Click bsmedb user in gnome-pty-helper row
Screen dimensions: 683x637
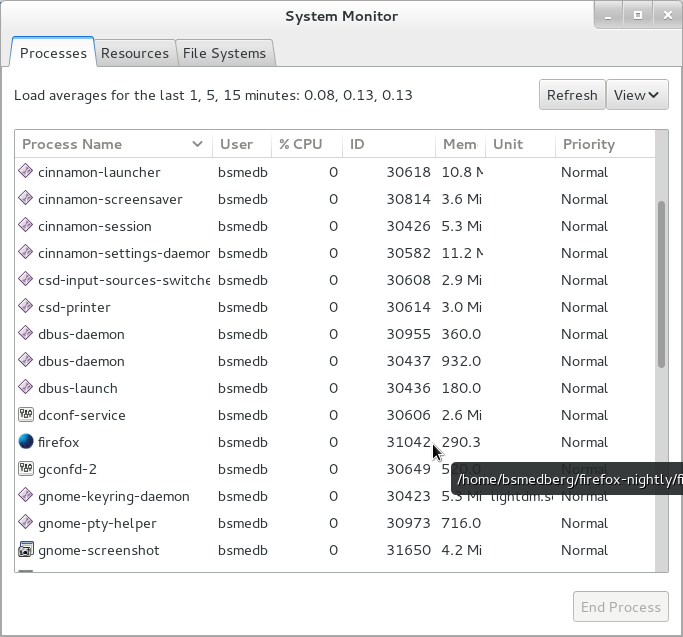click(243, 523)
